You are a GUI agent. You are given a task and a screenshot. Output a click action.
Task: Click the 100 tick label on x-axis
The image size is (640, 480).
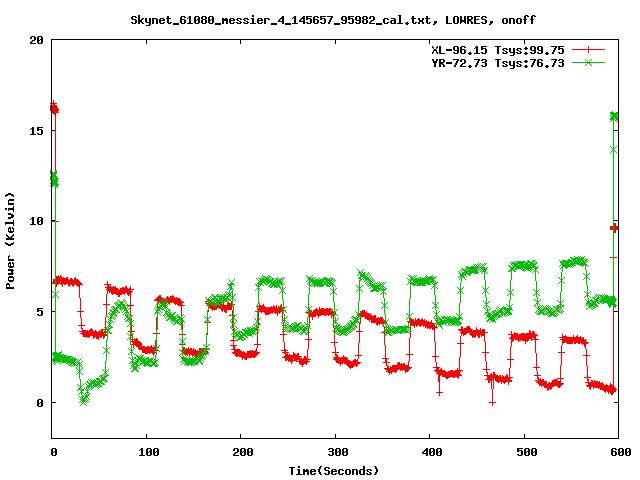[147, 453]
